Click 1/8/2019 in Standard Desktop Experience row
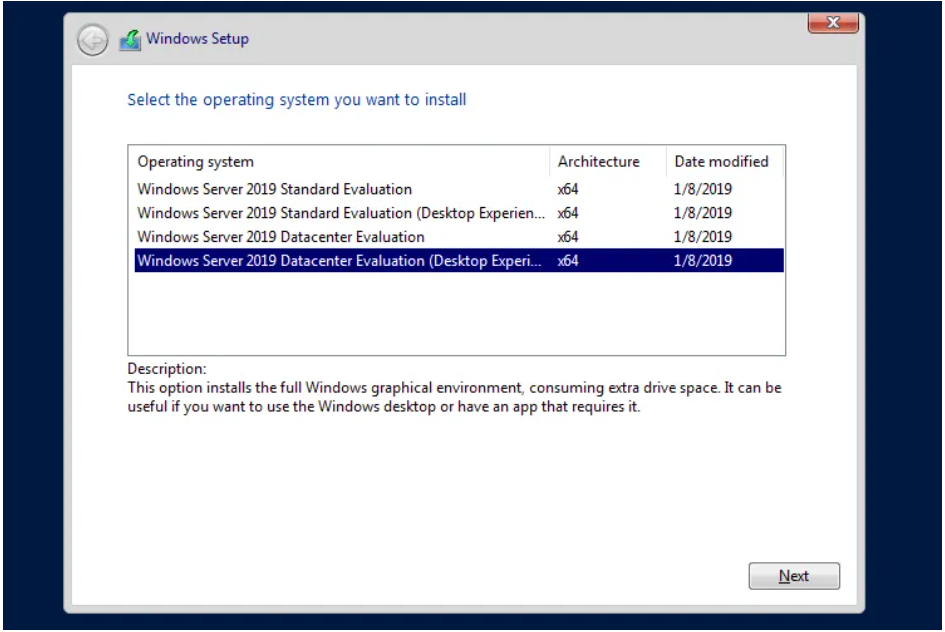The height and width of the screenshot is (632, 945). point(703,213)
